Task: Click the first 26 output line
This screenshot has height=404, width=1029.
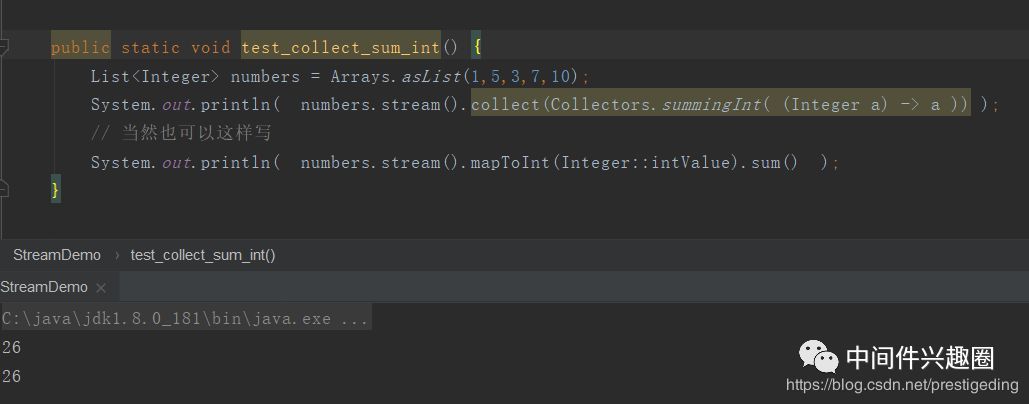Action: (x=11, y=348)
